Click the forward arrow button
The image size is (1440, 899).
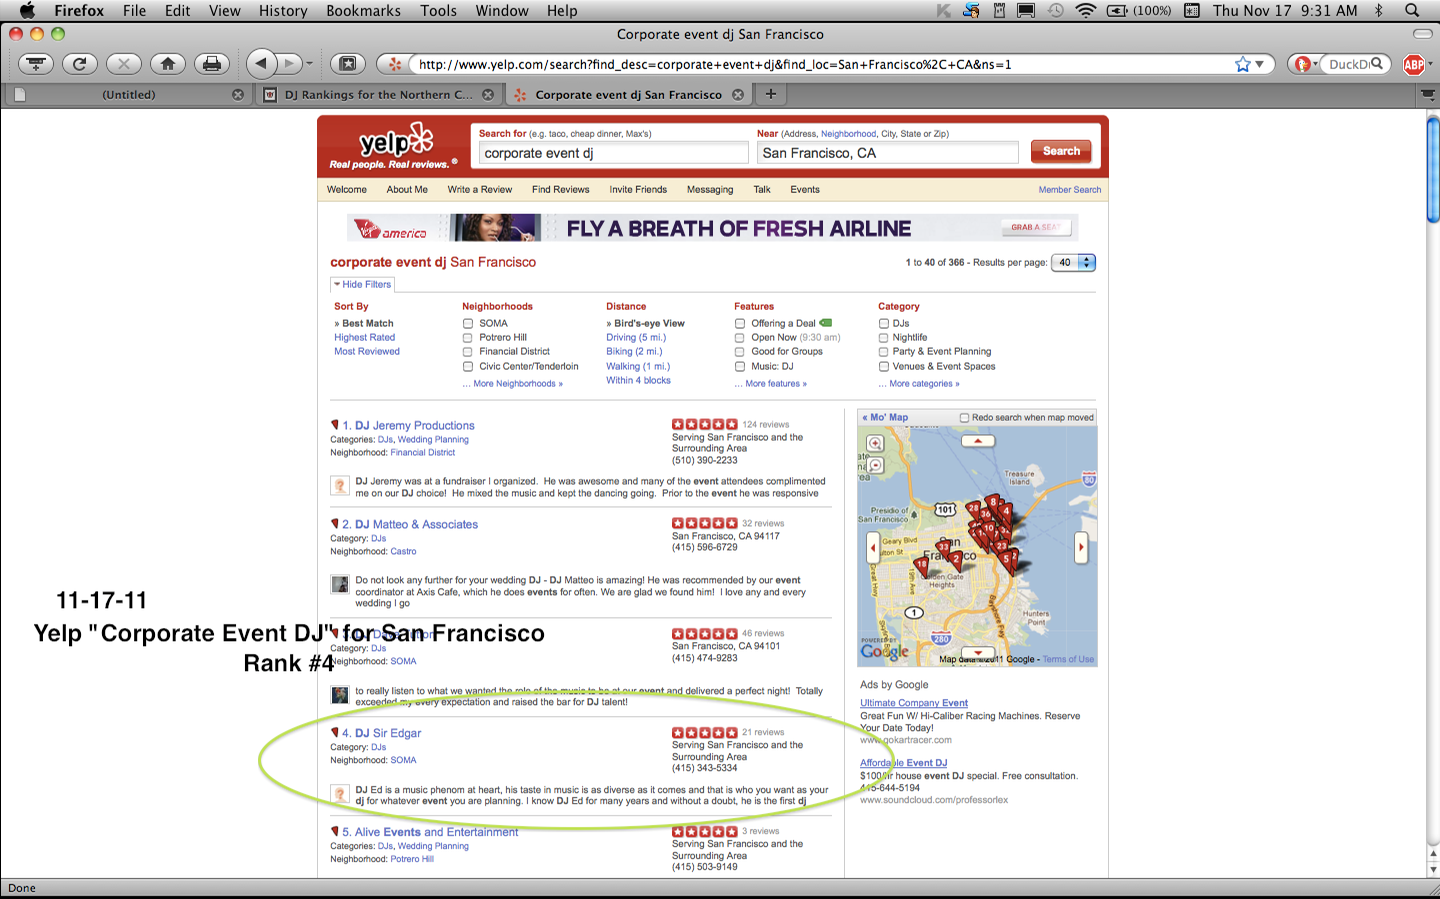289,64
